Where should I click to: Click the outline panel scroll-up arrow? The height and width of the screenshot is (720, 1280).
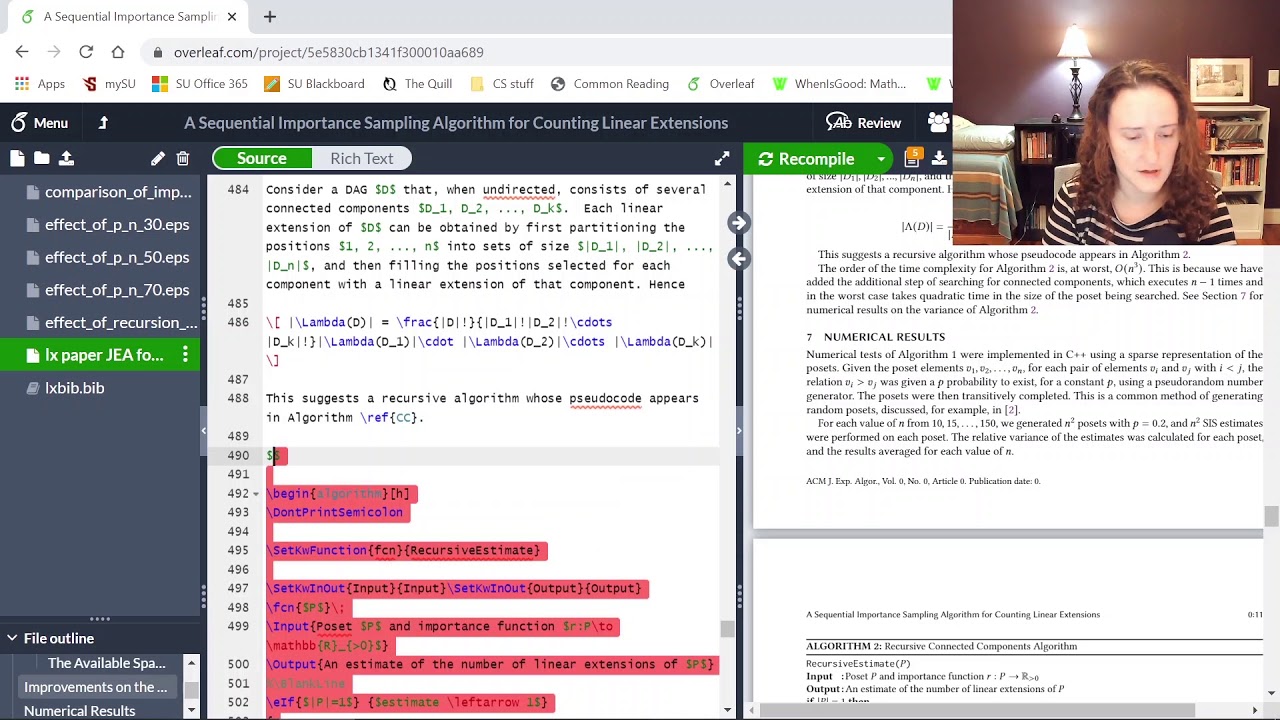coord(190,662)
